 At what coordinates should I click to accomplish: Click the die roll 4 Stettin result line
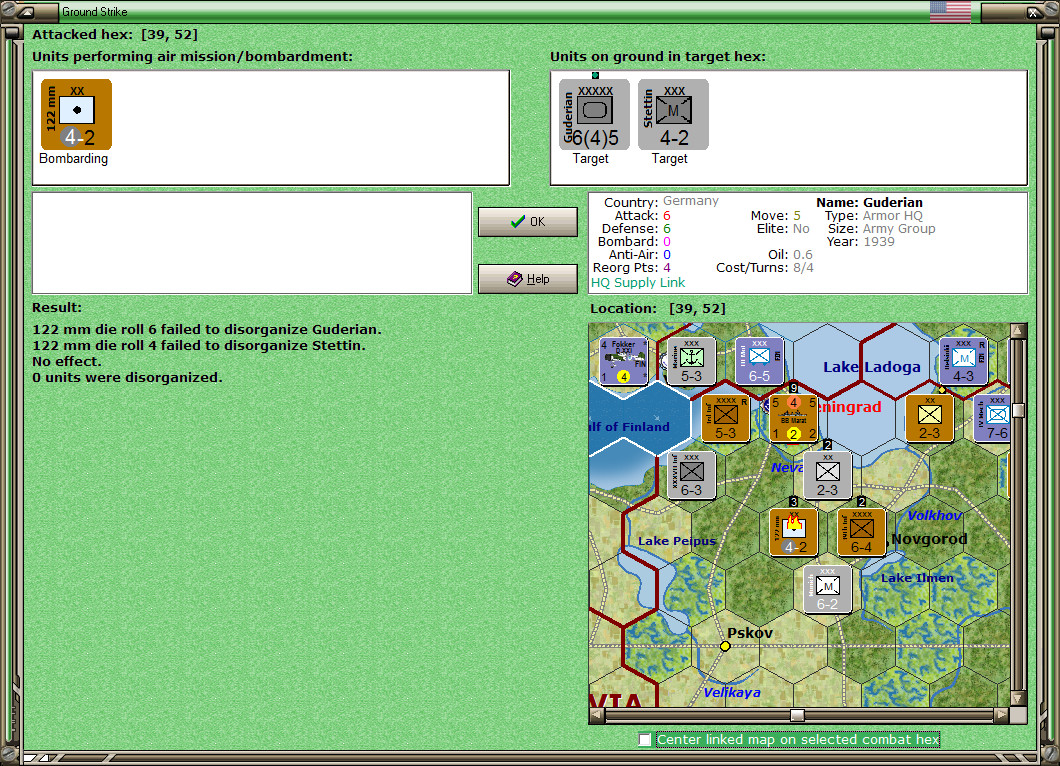[199, 345]
